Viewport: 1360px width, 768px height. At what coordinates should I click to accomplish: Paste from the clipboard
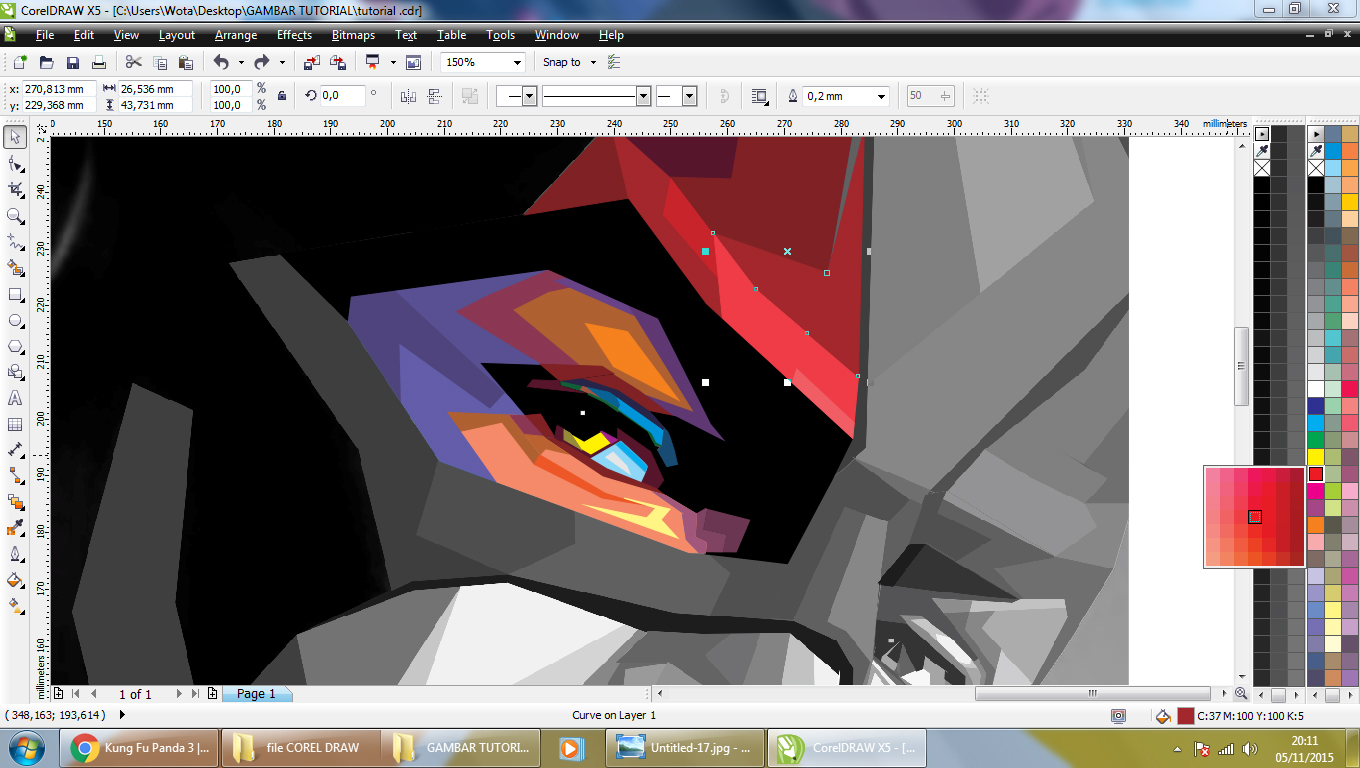coord(185,62)
